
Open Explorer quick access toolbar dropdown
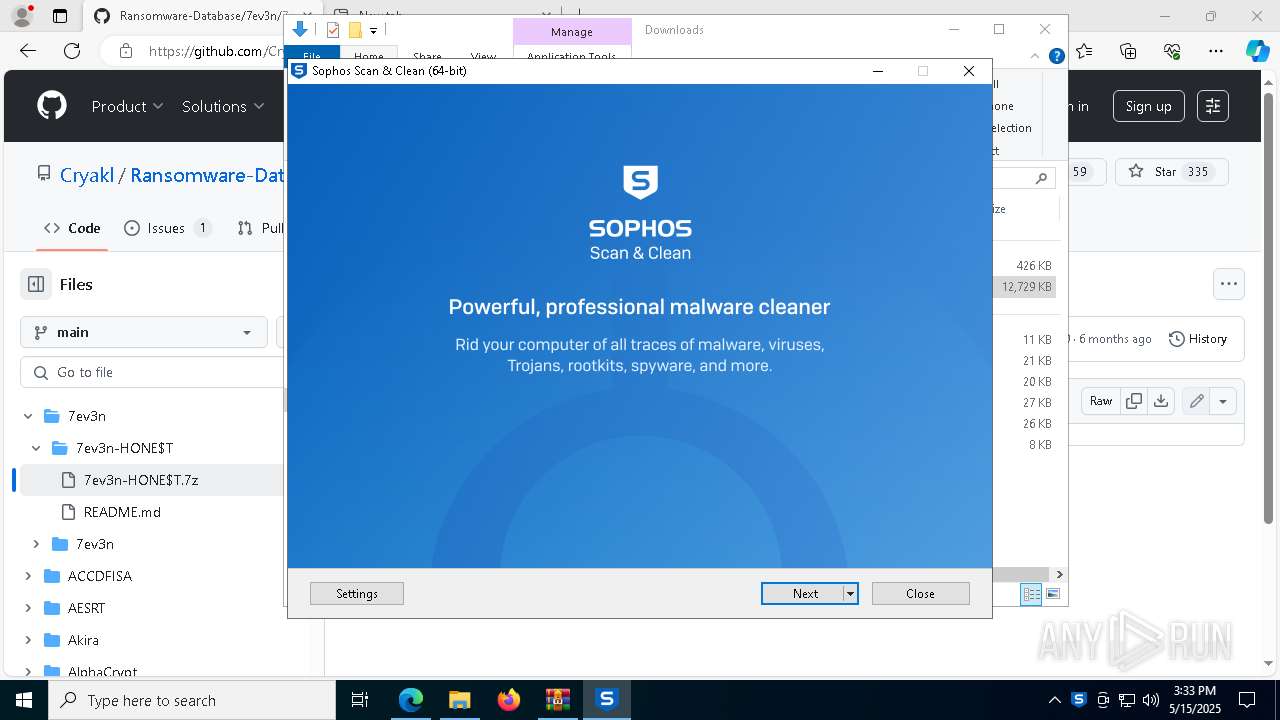coord(373,30)
